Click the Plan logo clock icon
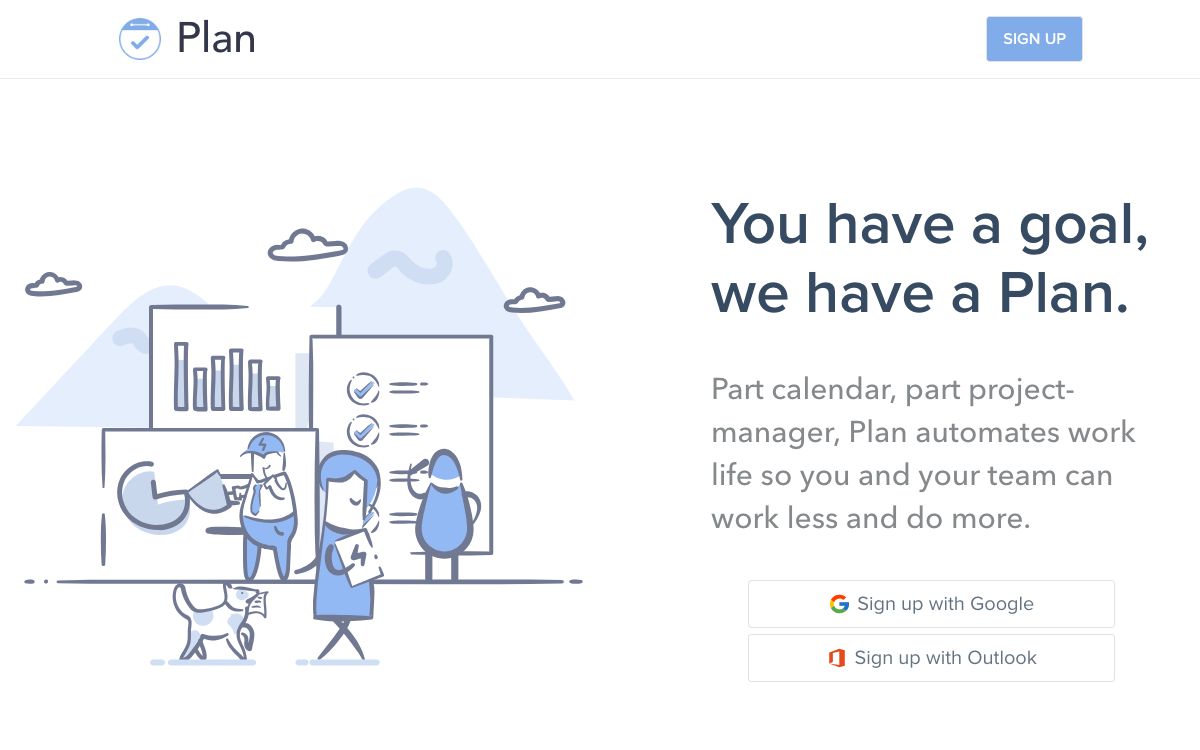 tap(140, 38)
